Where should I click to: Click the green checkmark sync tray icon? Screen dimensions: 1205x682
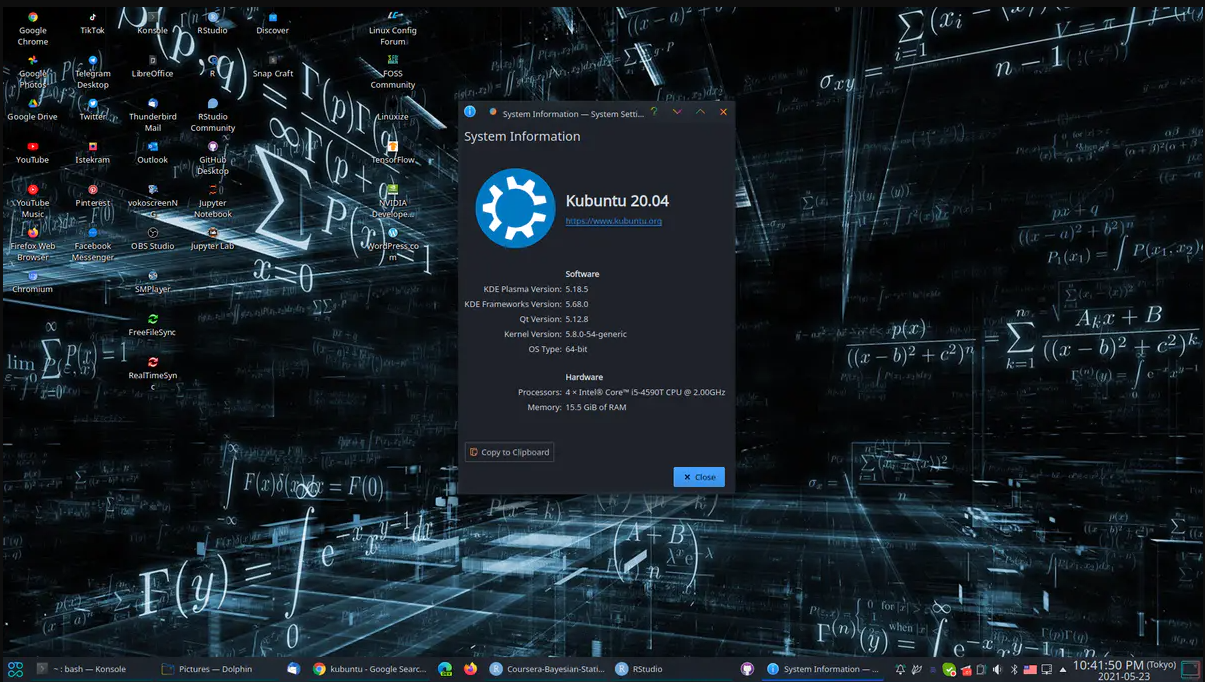click(x=949, y=669)
